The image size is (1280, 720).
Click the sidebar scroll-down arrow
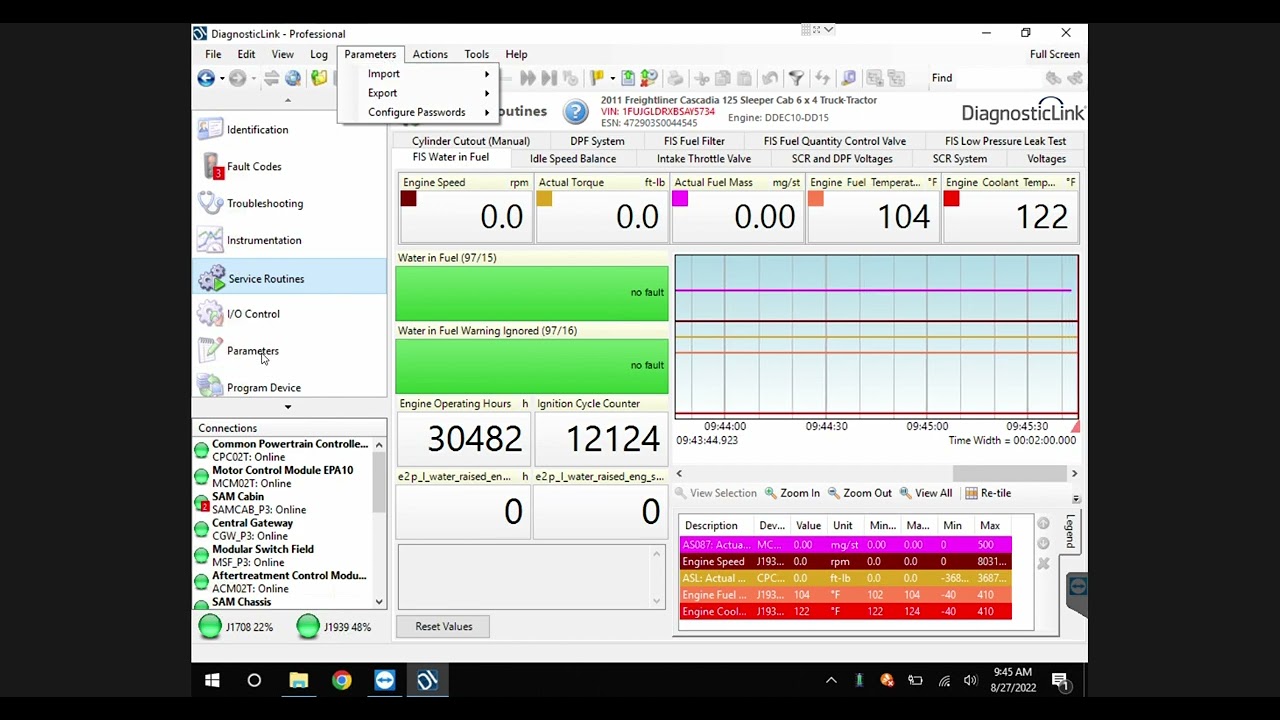pos(288,407)
